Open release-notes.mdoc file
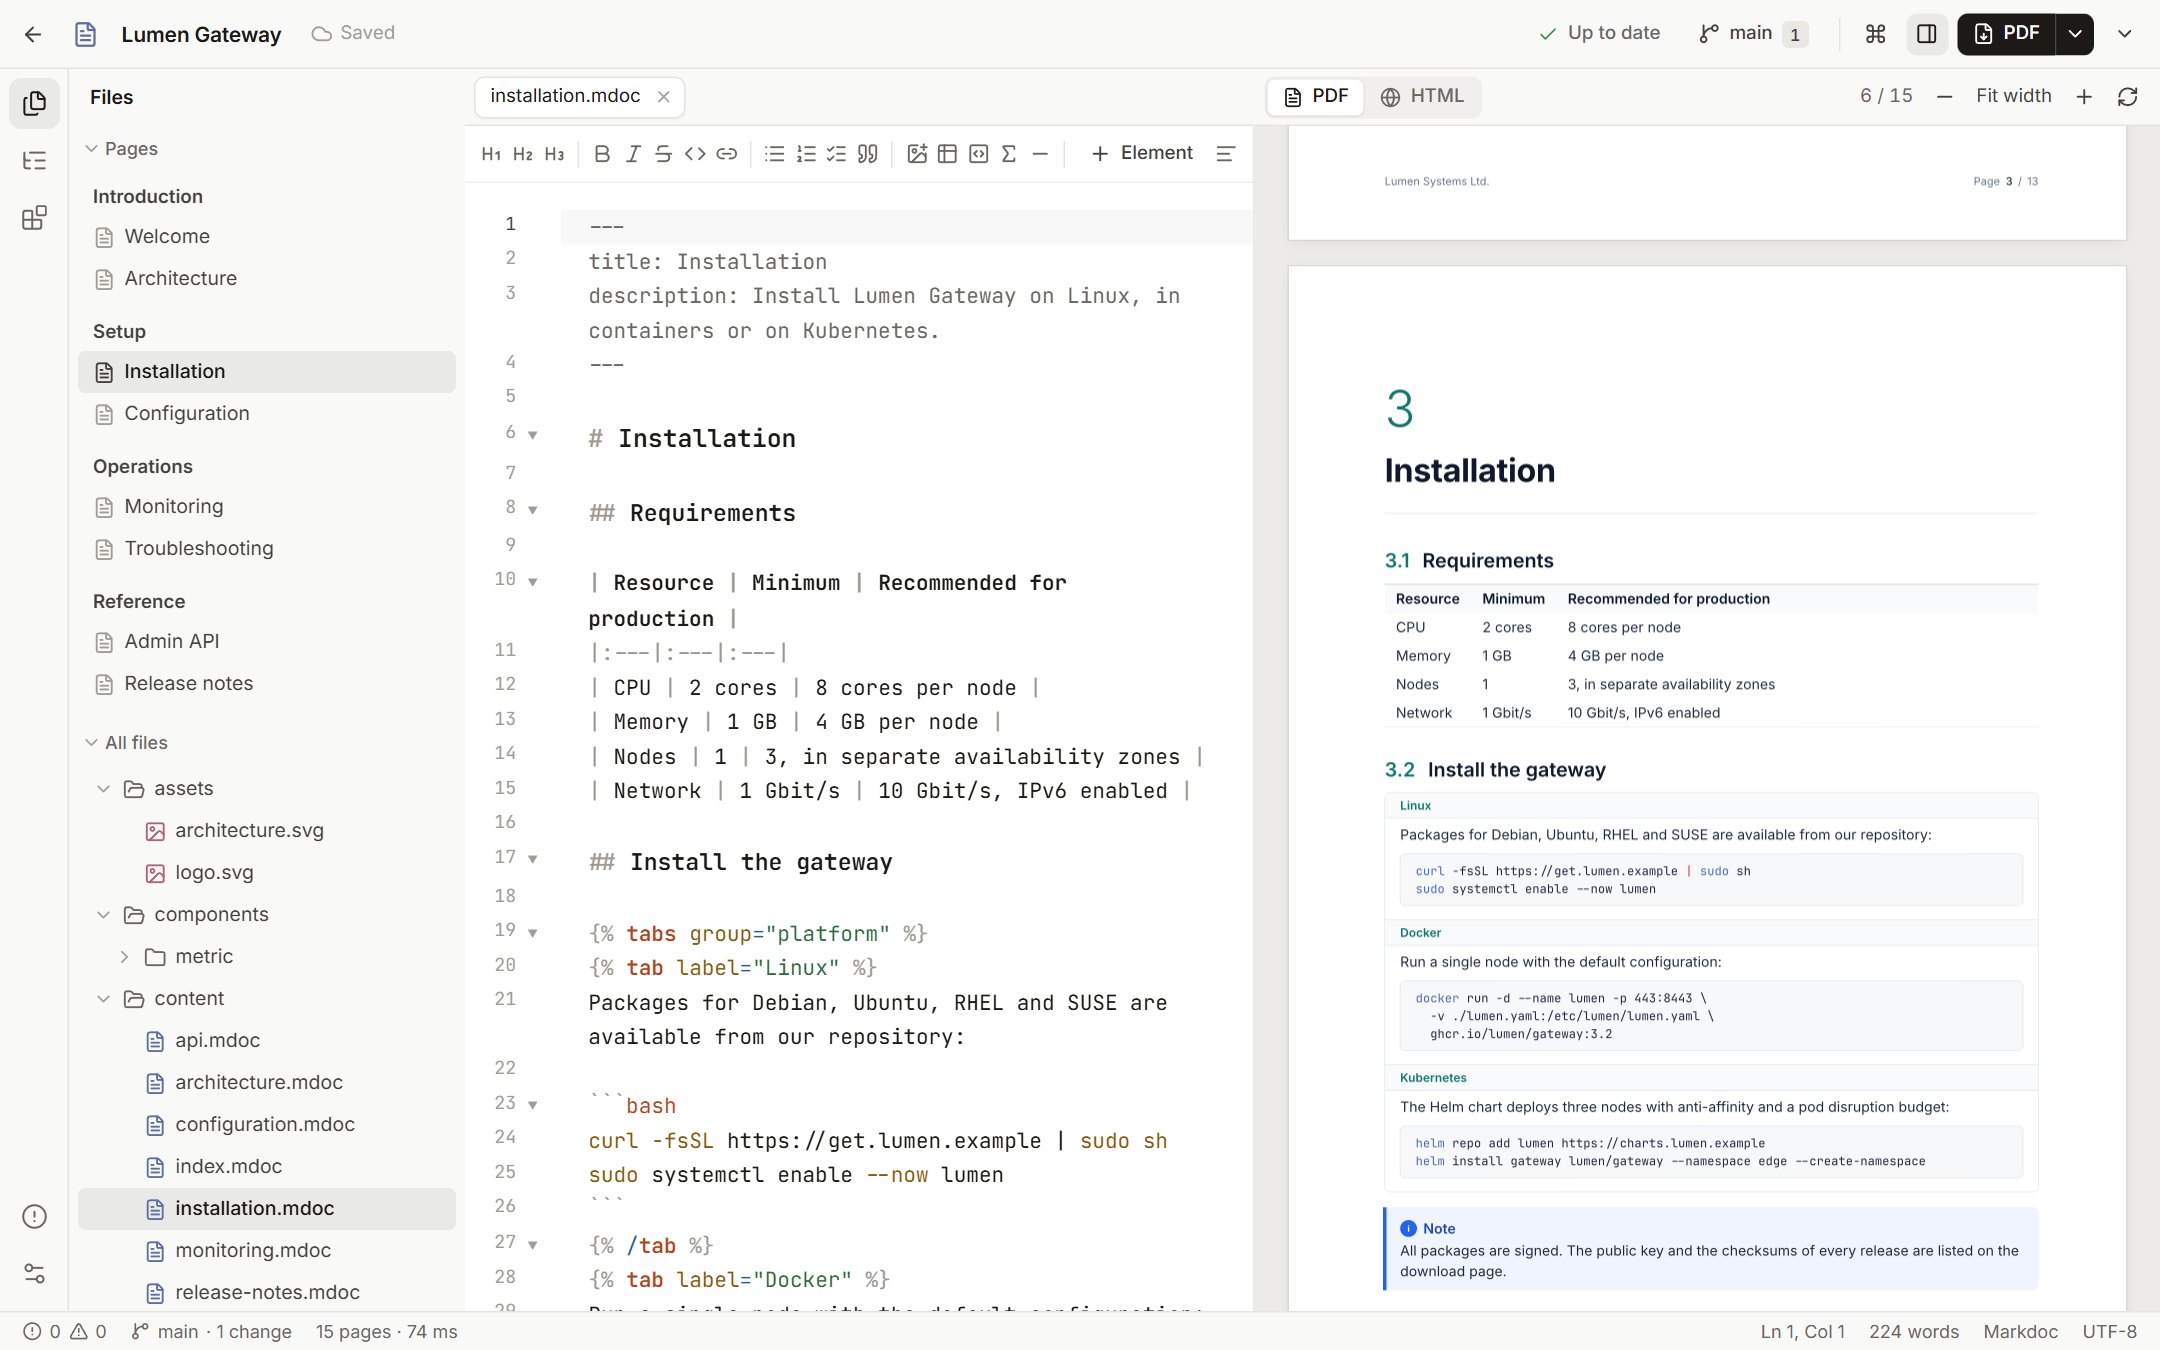Screen dimensions: 2160x1350 tap(266, 1292)
